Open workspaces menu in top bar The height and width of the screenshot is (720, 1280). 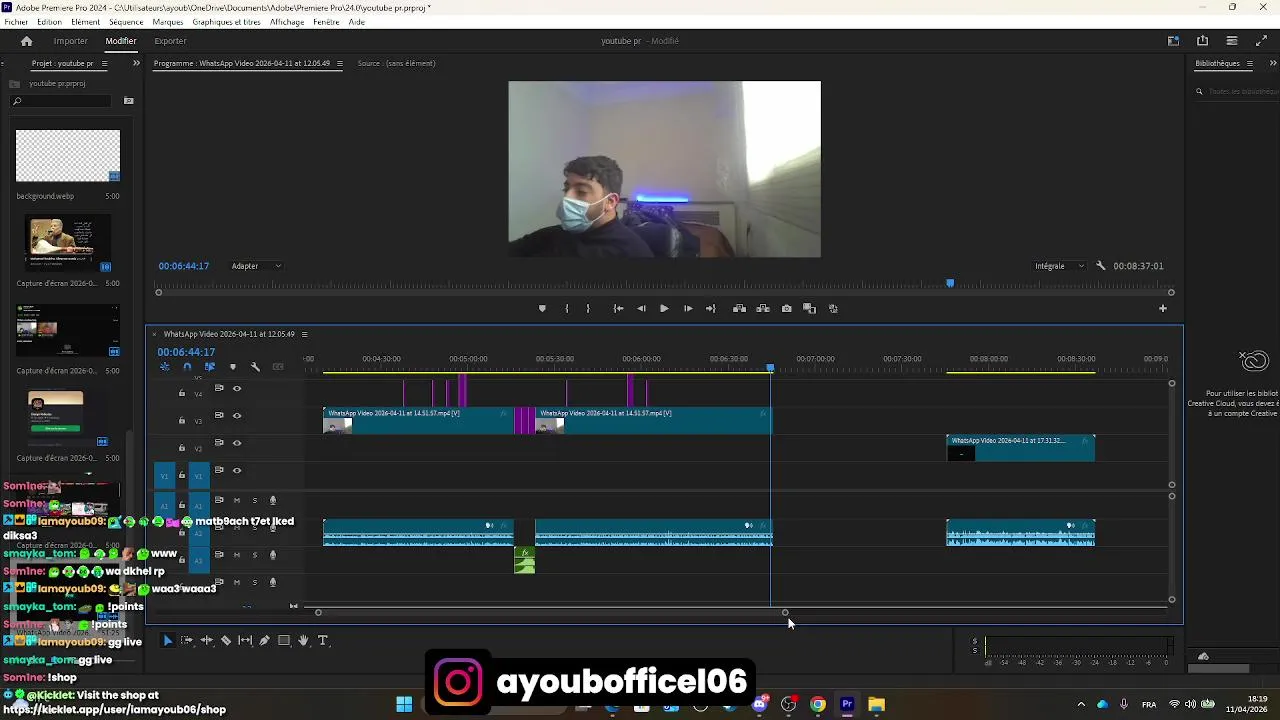(1173, 41)
